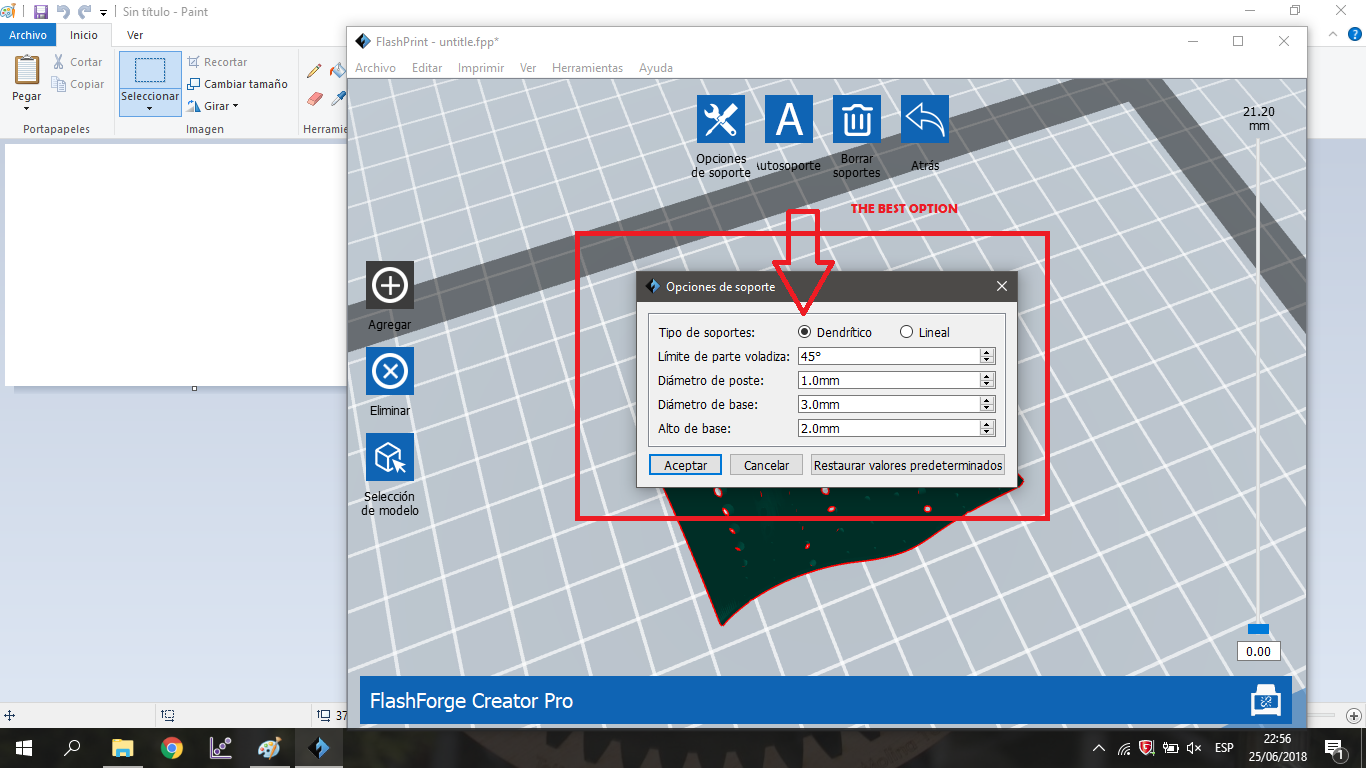Click Copiar in Paint ribbon

point(77,84)
